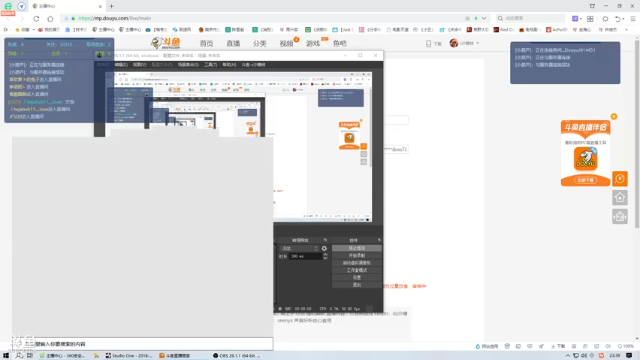This screenshot has height=360, width=640.
Task: Focus the browser search box
Action: [531, 18]
